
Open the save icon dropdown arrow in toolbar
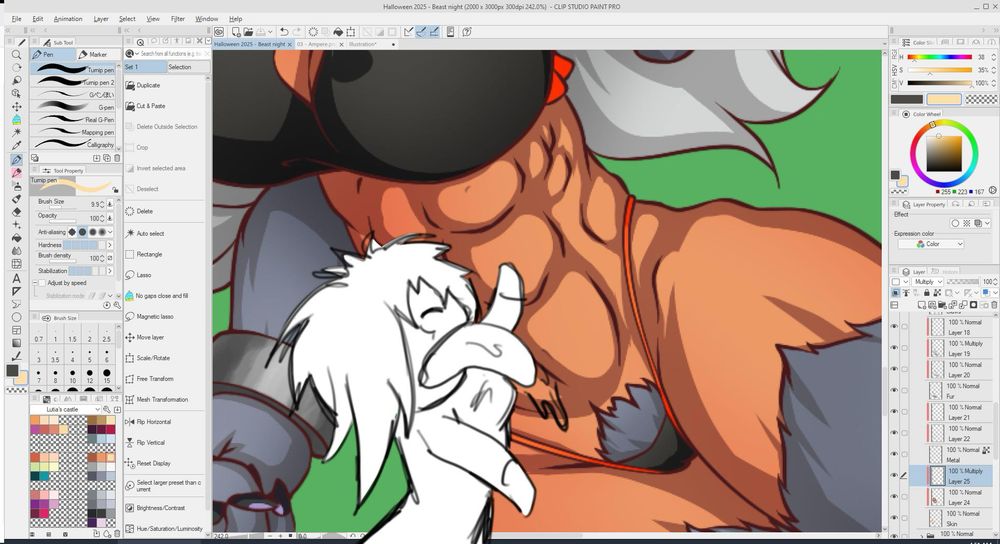[x=270, y=32]
